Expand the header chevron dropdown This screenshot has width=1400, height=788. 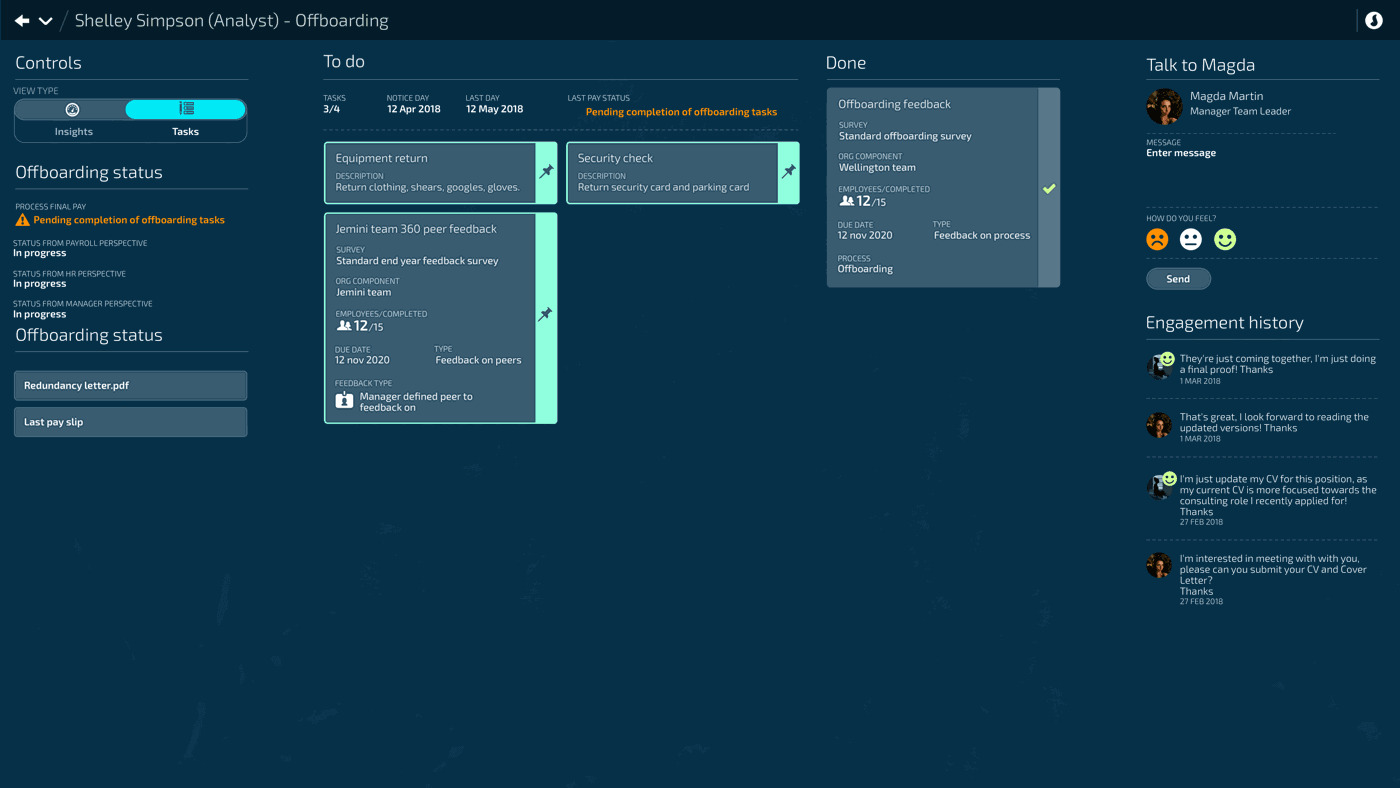coord(46,20)
